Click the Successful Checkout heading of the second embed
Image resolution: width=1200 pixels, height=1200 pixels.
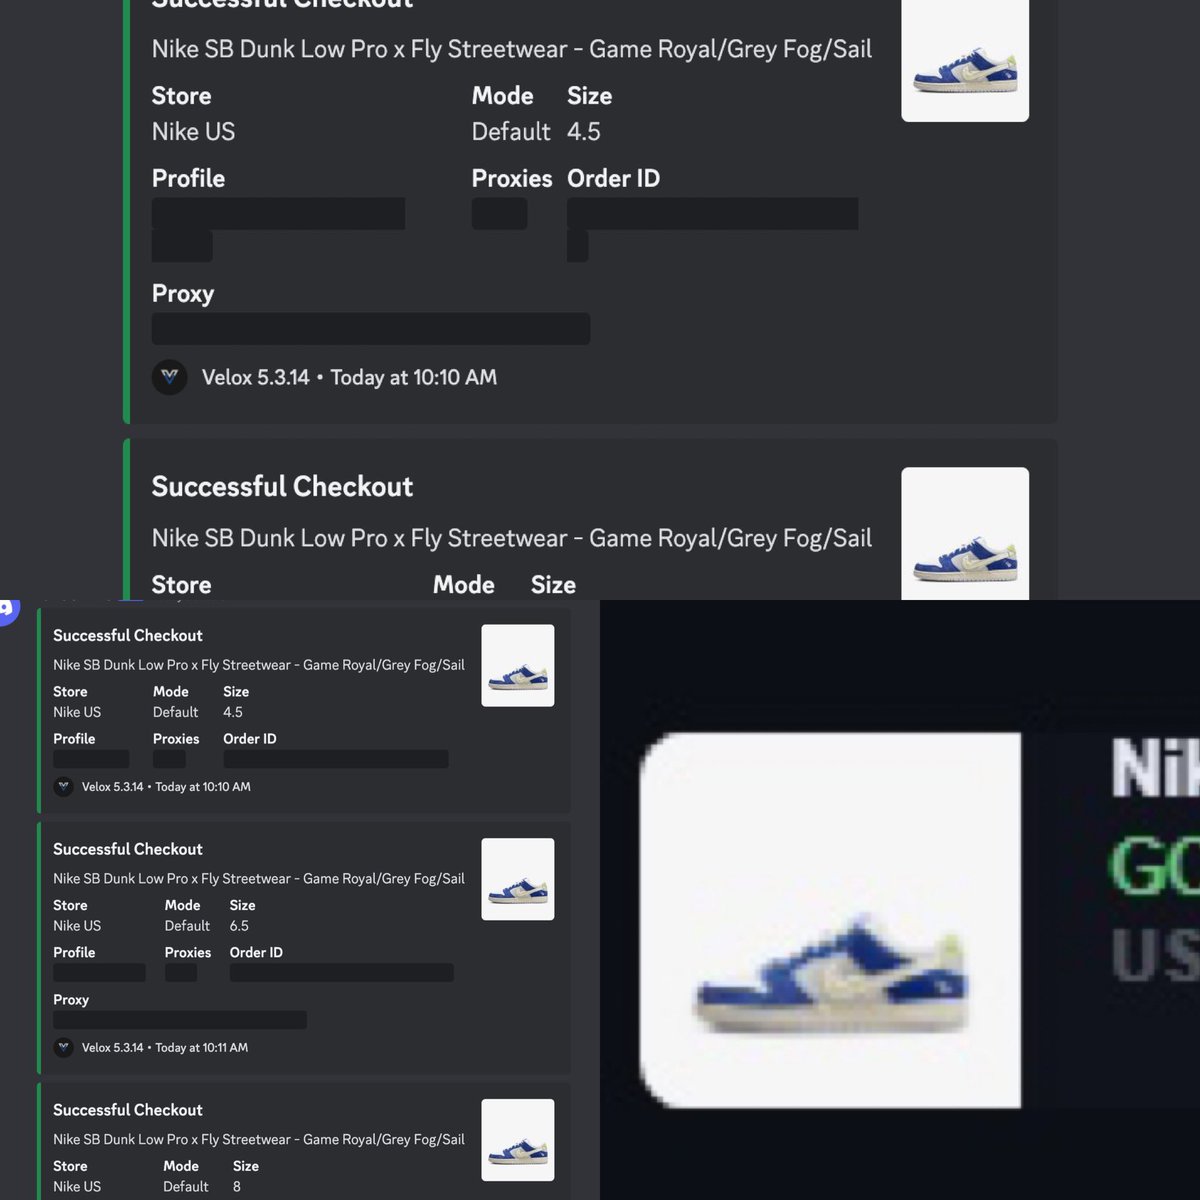(281, 487)
